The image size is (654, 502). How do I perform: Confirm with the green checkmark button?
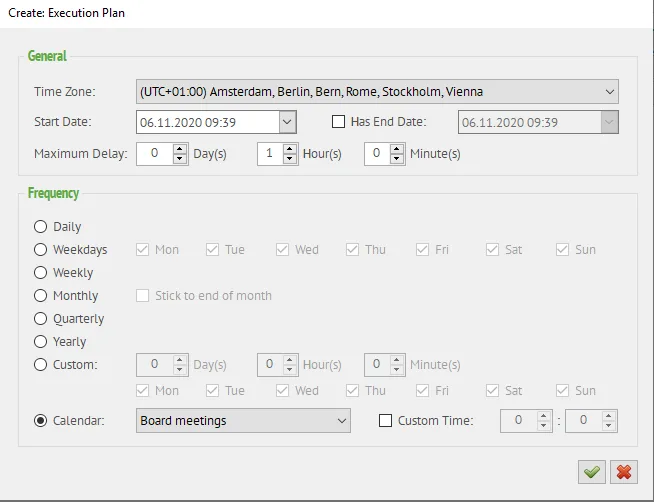(591, 472)
